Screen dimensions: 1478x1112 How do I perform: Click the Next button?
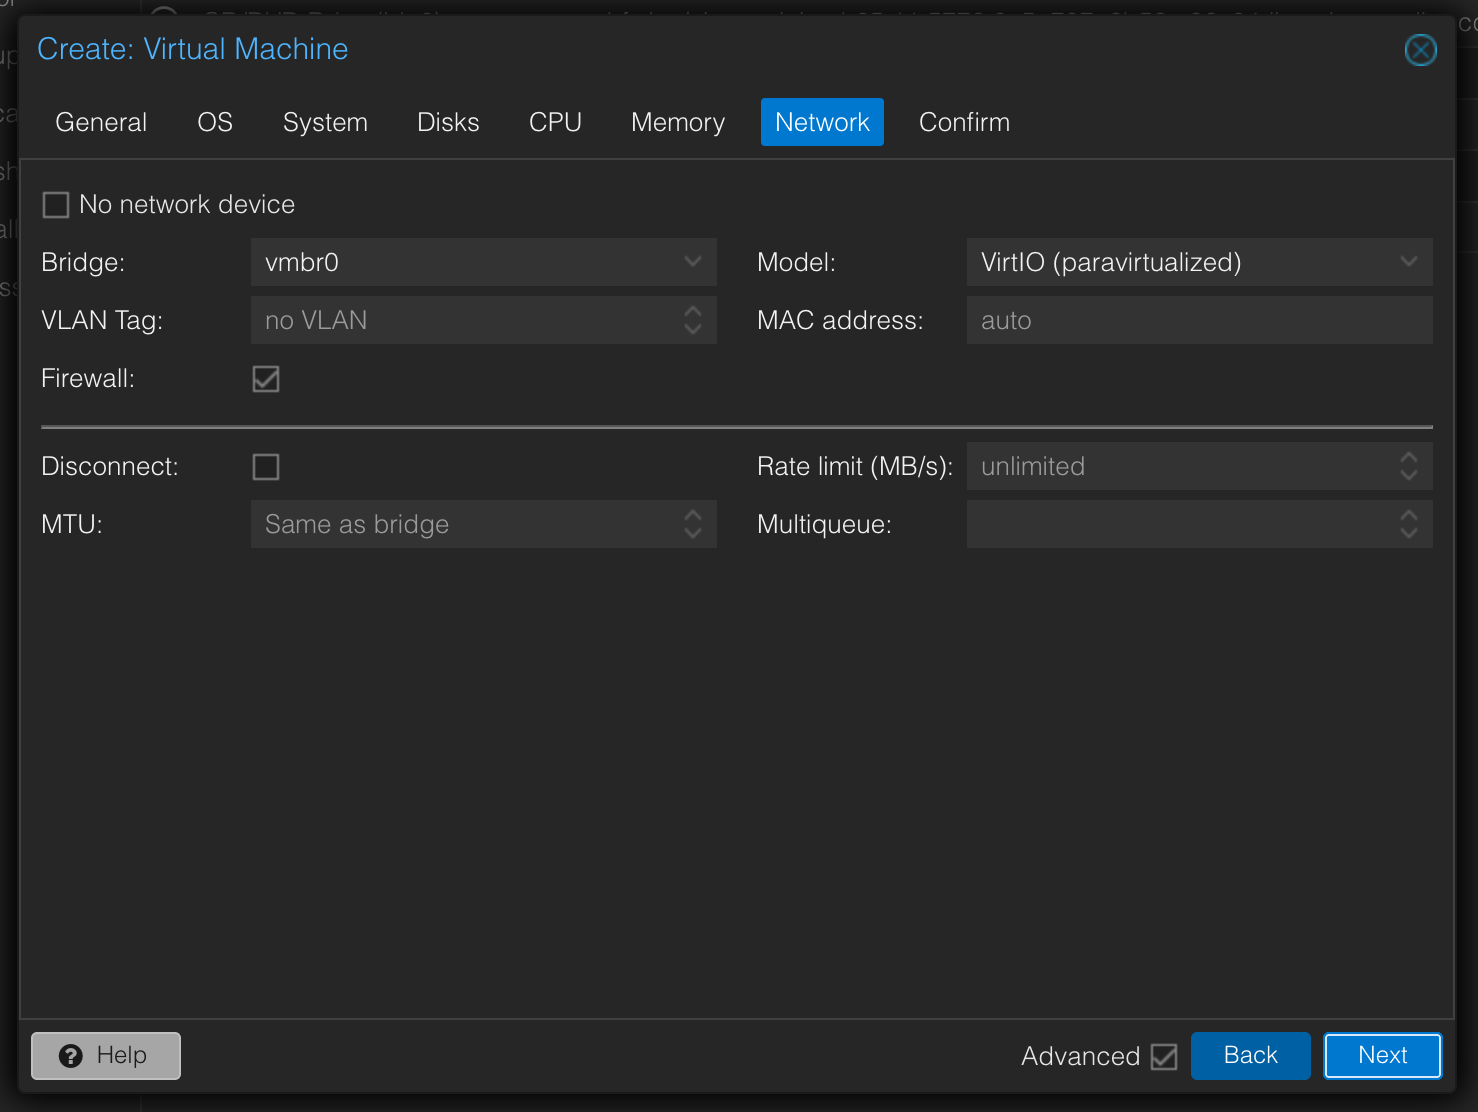[1382, 1055]
